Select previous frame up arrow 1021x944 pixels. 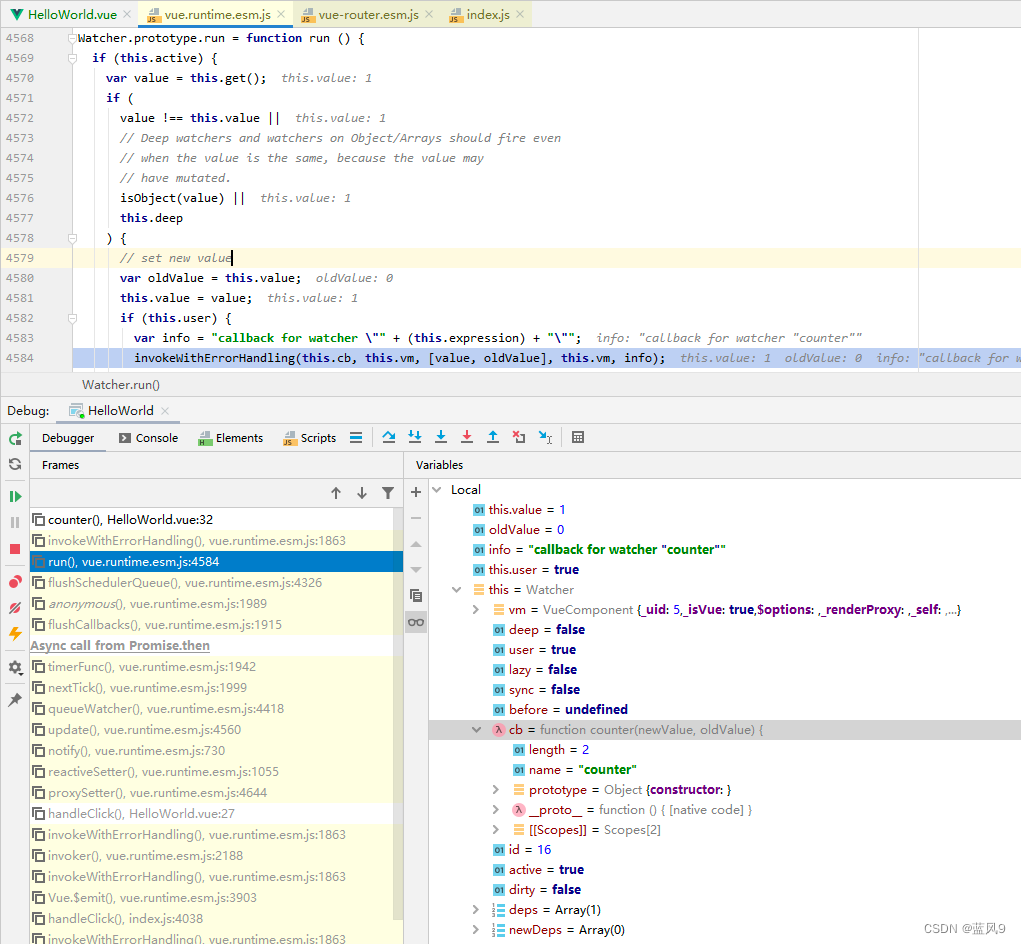[x=336, y=493]
